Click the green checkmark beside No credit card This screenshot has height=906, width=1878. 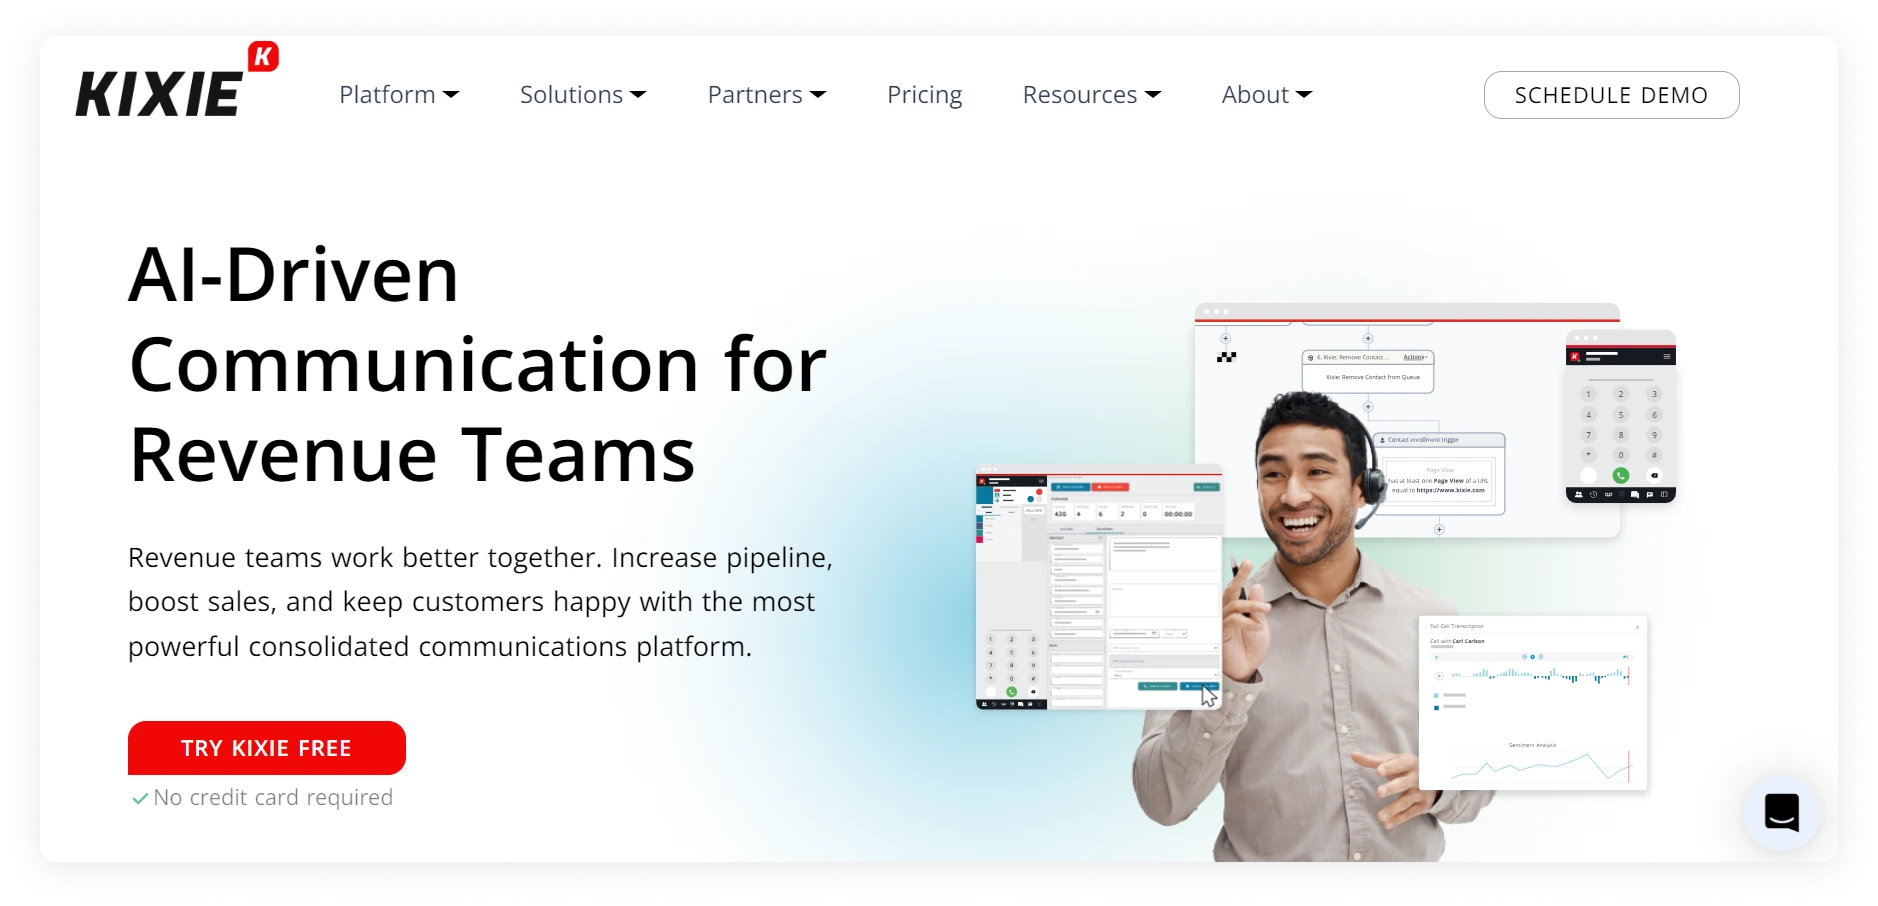(x=140, y=799)
